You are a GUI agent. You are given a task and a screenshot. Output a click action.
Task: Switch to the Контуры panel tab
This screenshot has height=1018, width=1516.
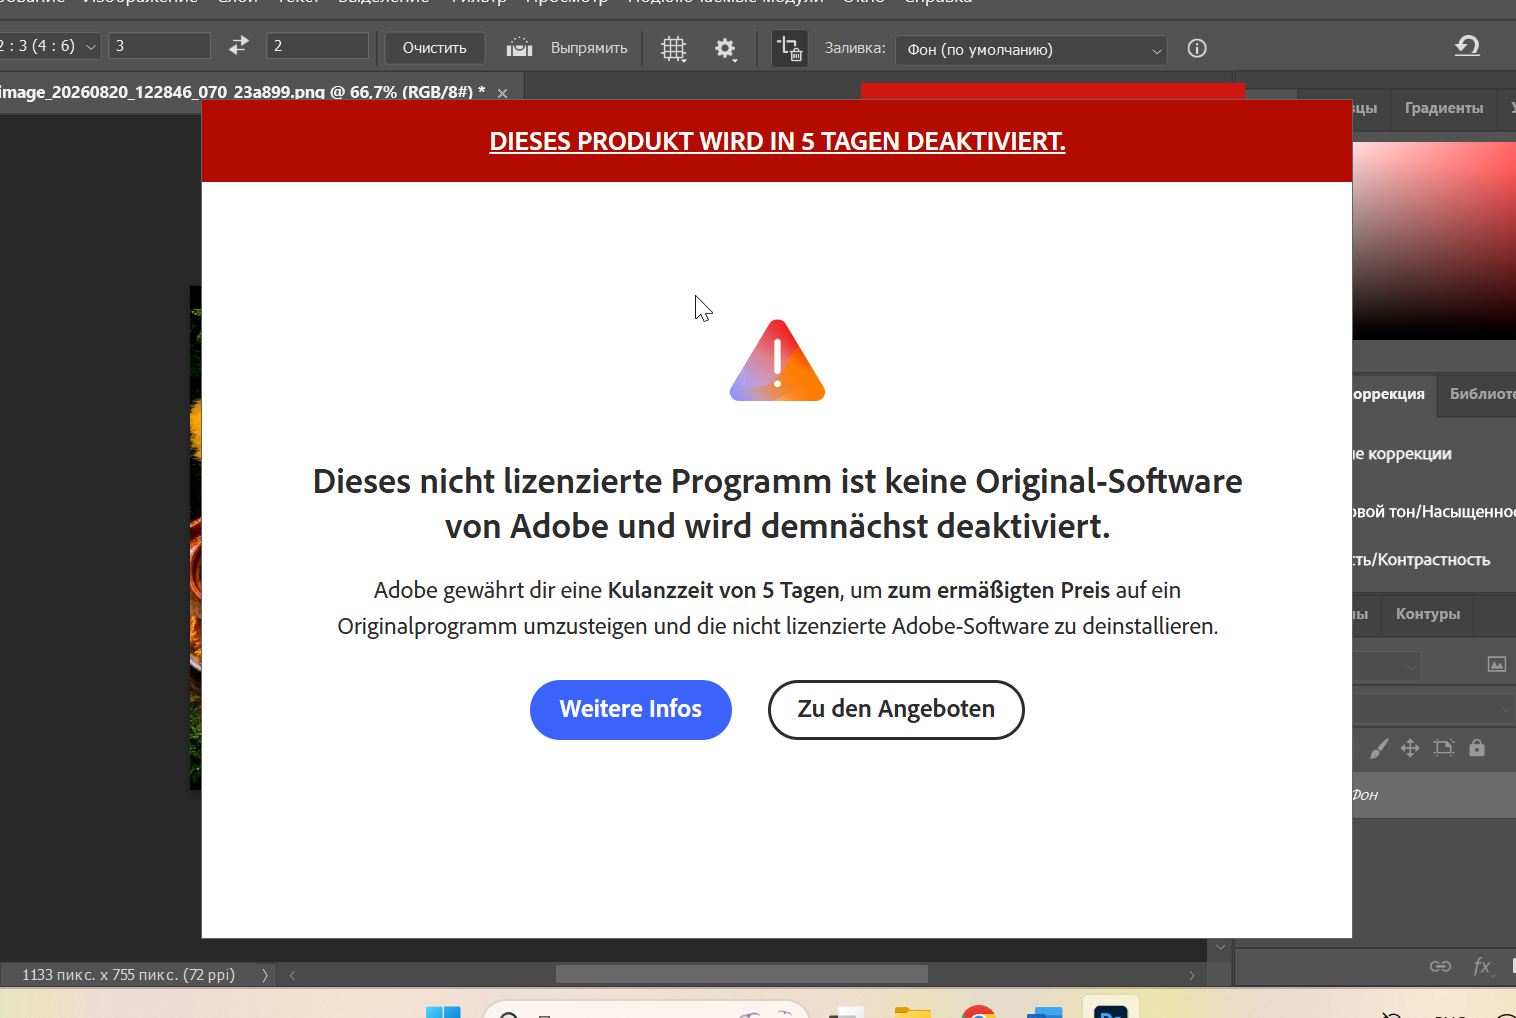[1428, 614]
